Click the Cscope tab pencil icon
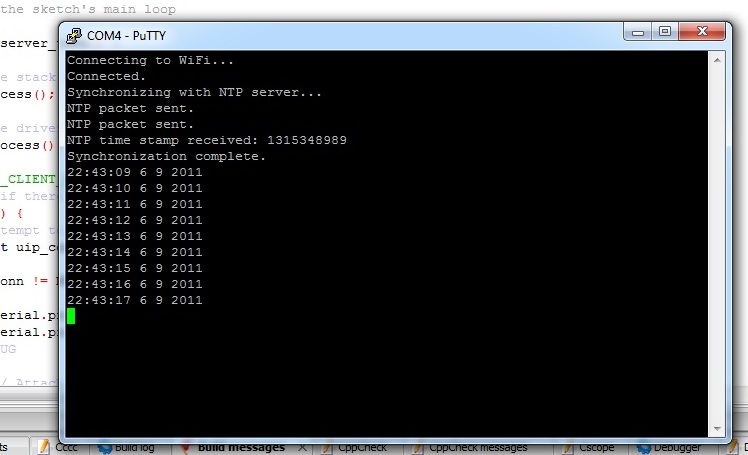748x455 pixels. coord(568,448)
